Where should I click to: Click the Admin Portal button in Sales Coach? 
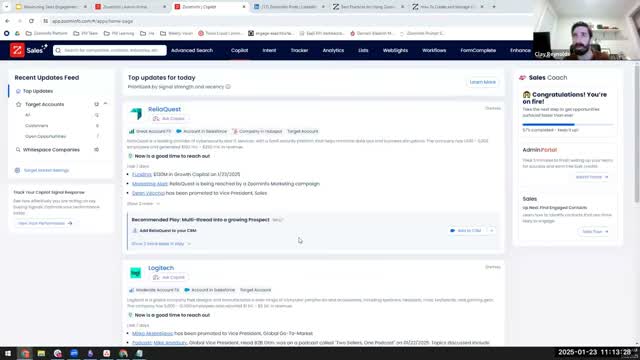pyautogui.click(x=592, y=177)
